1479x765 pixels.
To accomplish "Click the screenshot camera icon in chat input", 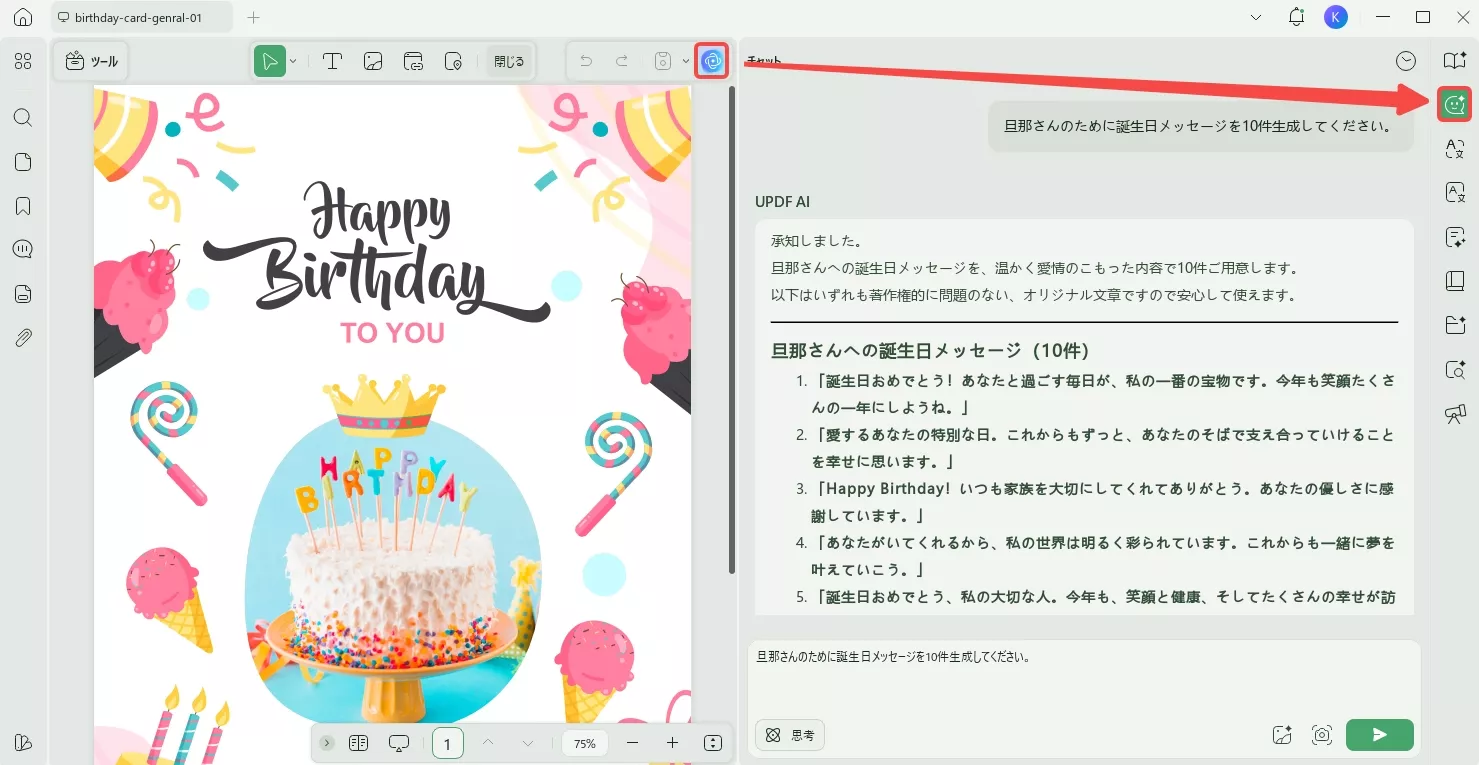I will tap(1322, 734).
